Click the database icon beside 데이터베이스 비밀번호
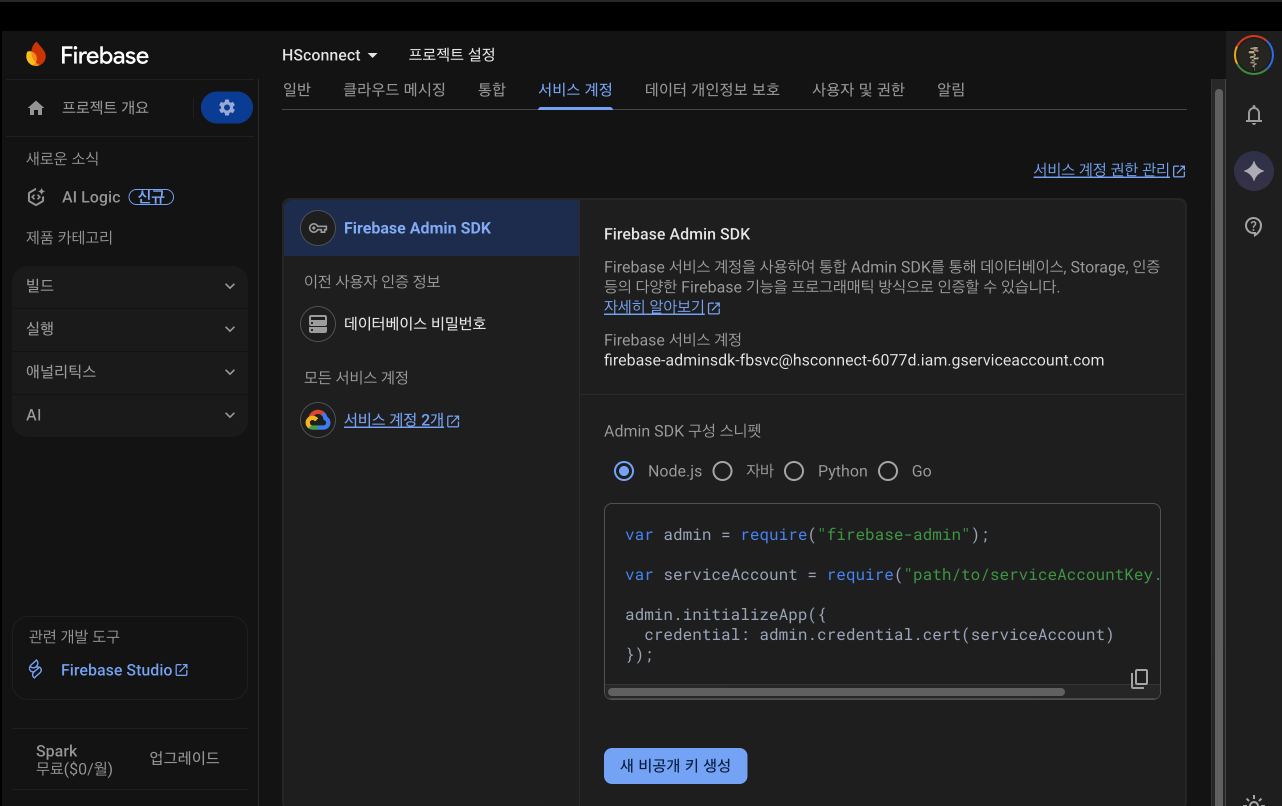Screen dimensions: 1282x806 tap(318, 324)
